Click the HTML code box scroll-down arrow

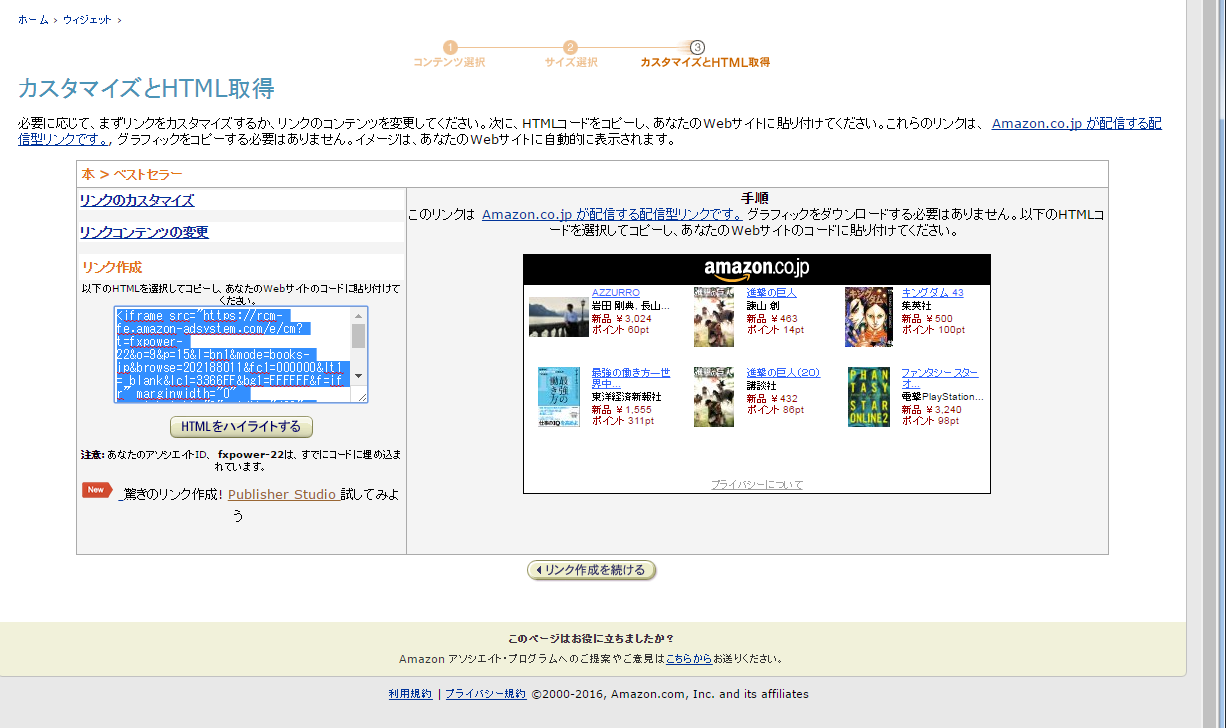[359, 376]
